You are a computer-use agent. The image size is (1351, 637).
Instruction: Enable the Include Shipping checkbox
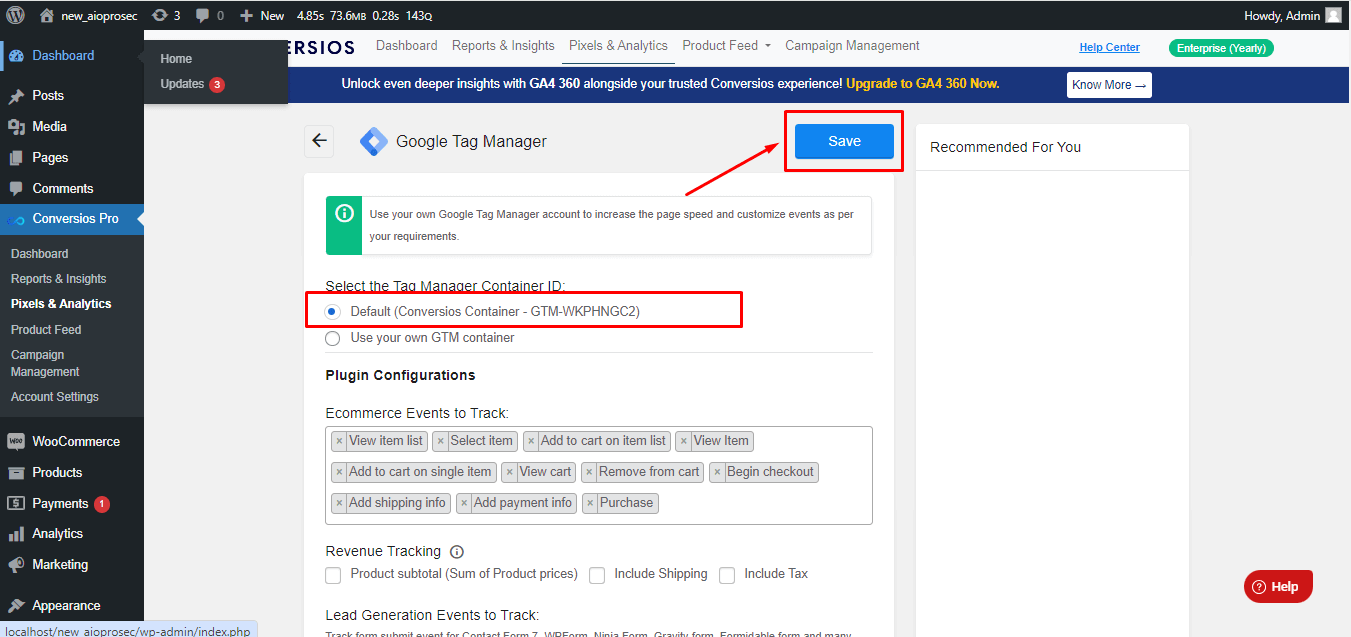(597, 575)
